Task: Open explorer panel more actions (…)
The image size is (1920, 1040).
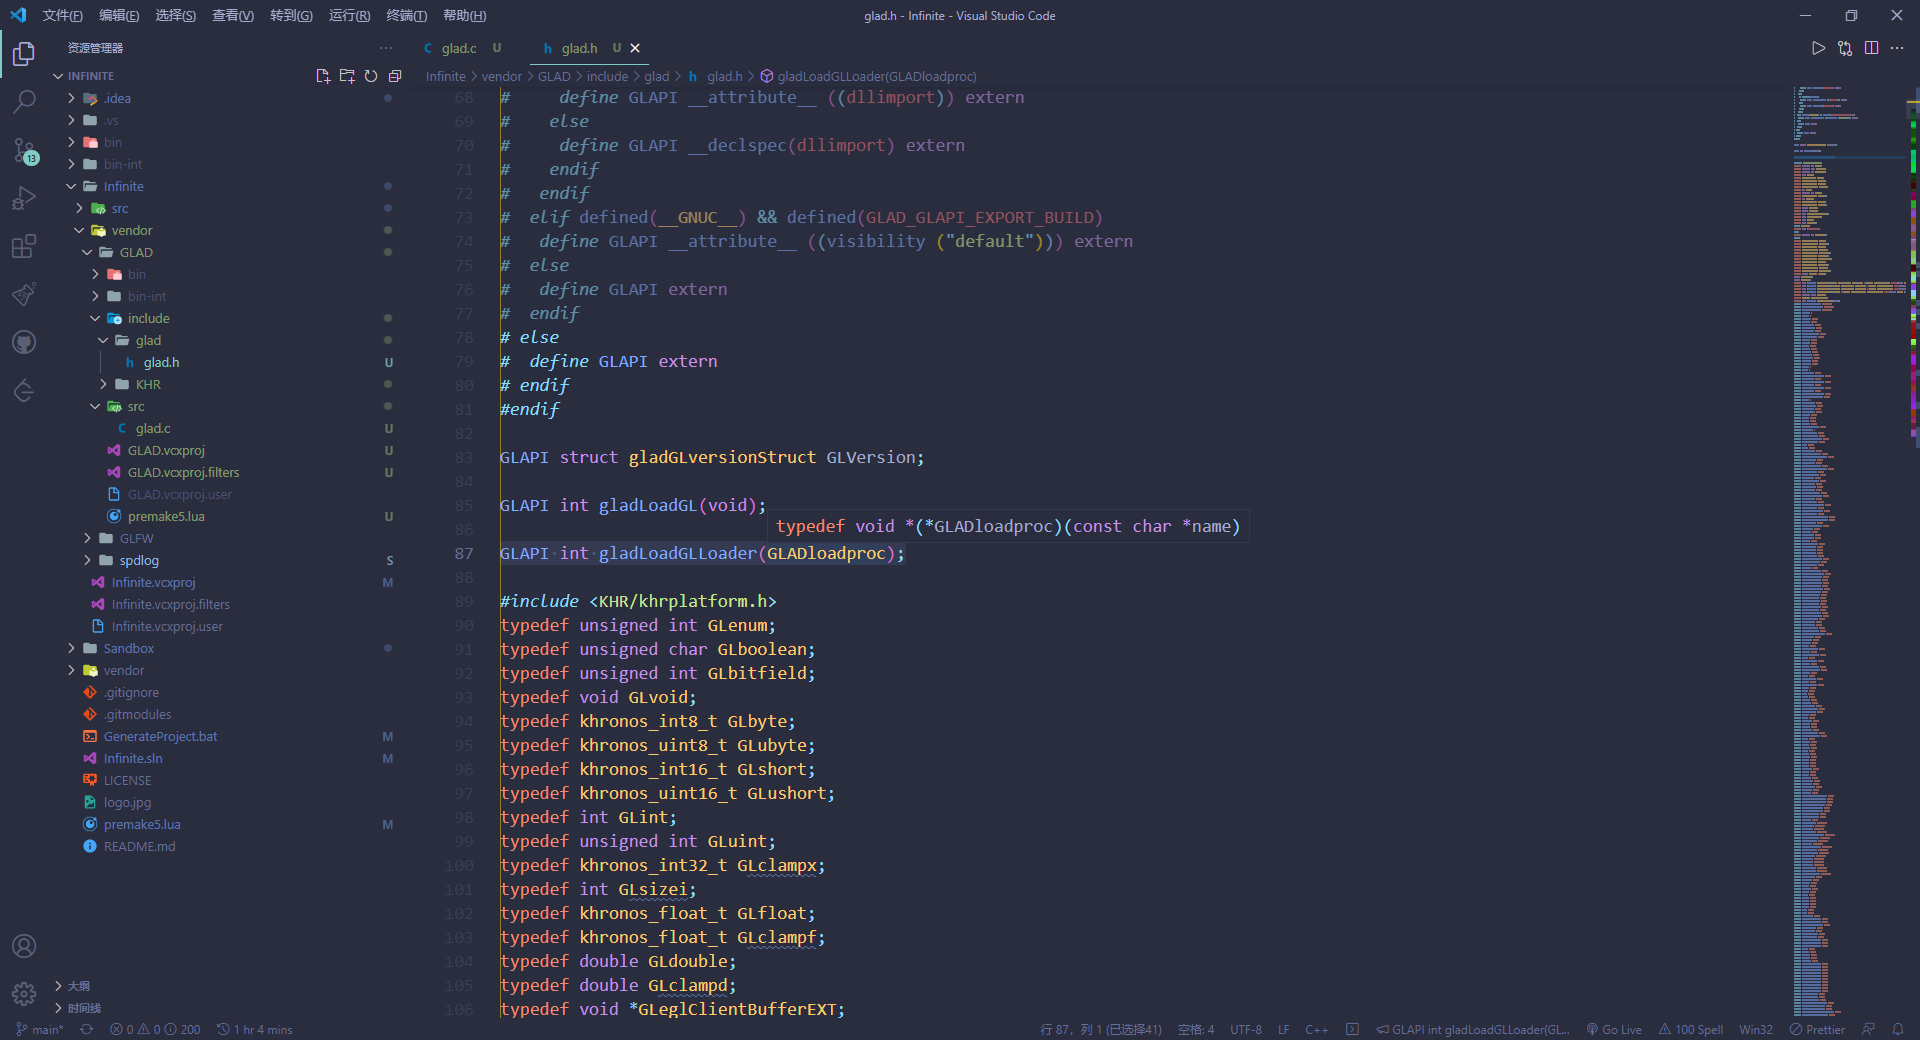Action: click(x=386, y=48)
